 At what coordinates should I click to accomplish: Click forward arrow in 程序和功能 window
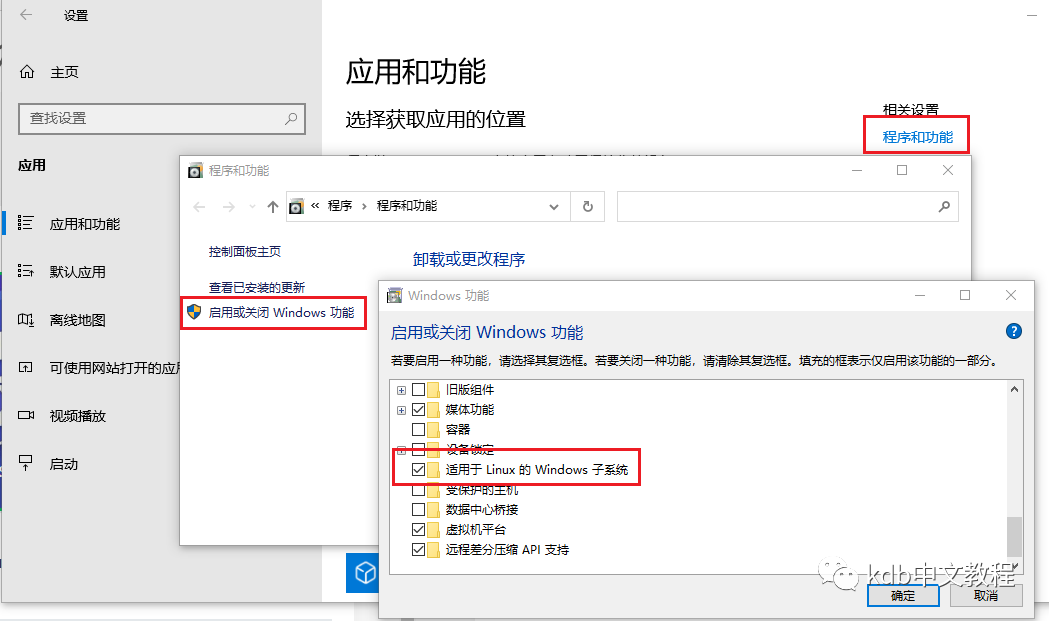[229, 207]
